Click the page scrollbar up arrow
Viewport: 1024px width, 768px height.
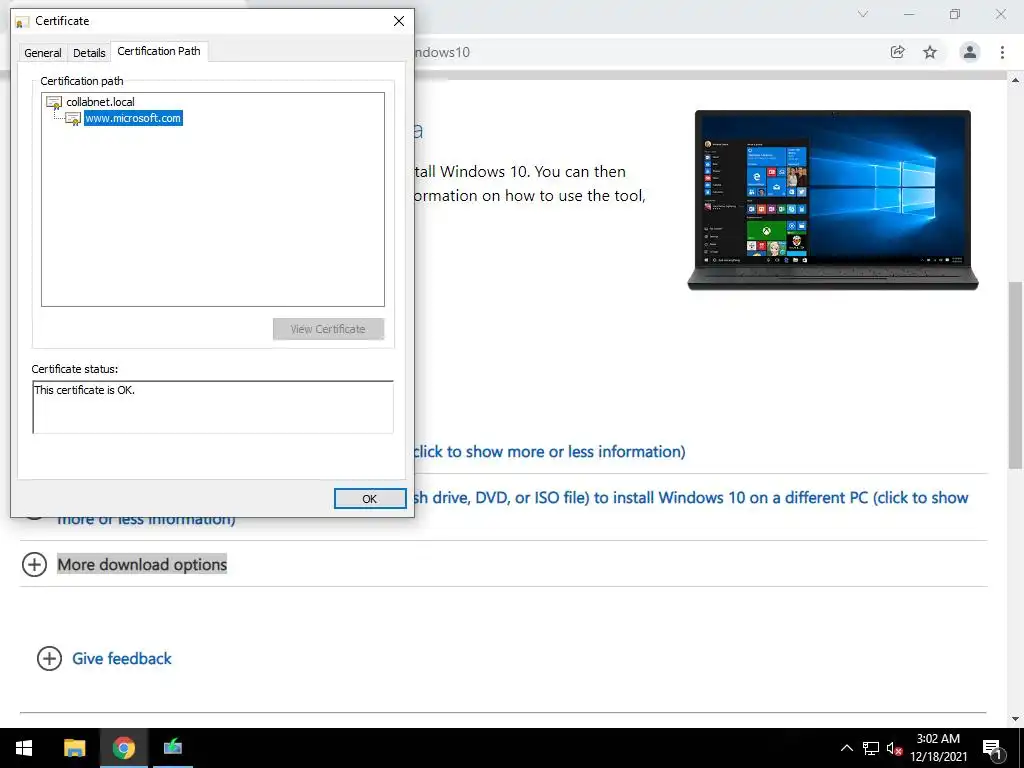coord(1016,80)
